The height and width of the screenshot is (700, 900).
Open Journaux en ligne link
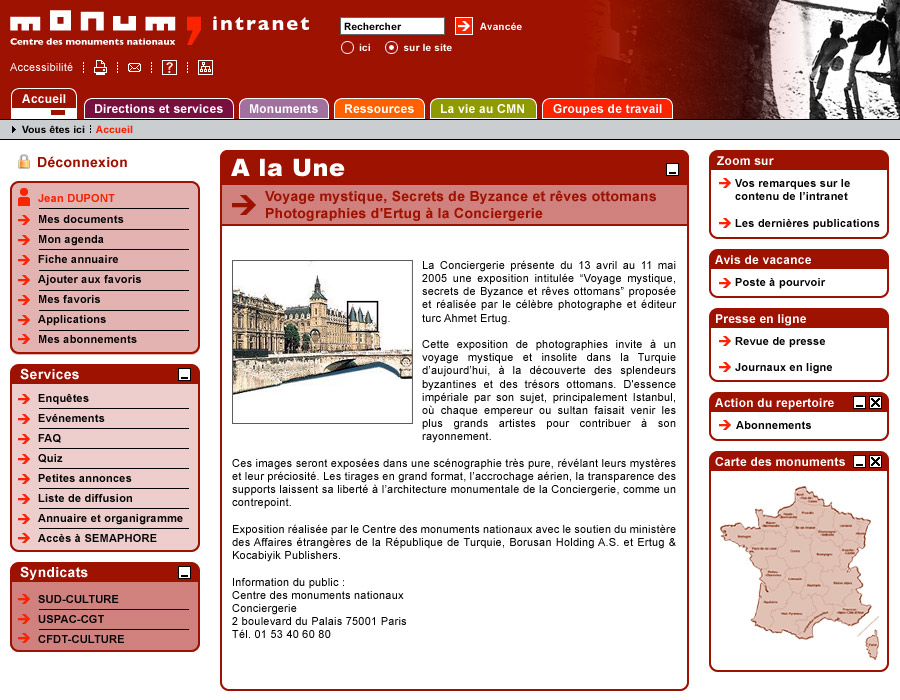pyautogui.click(x=783, y=367)
